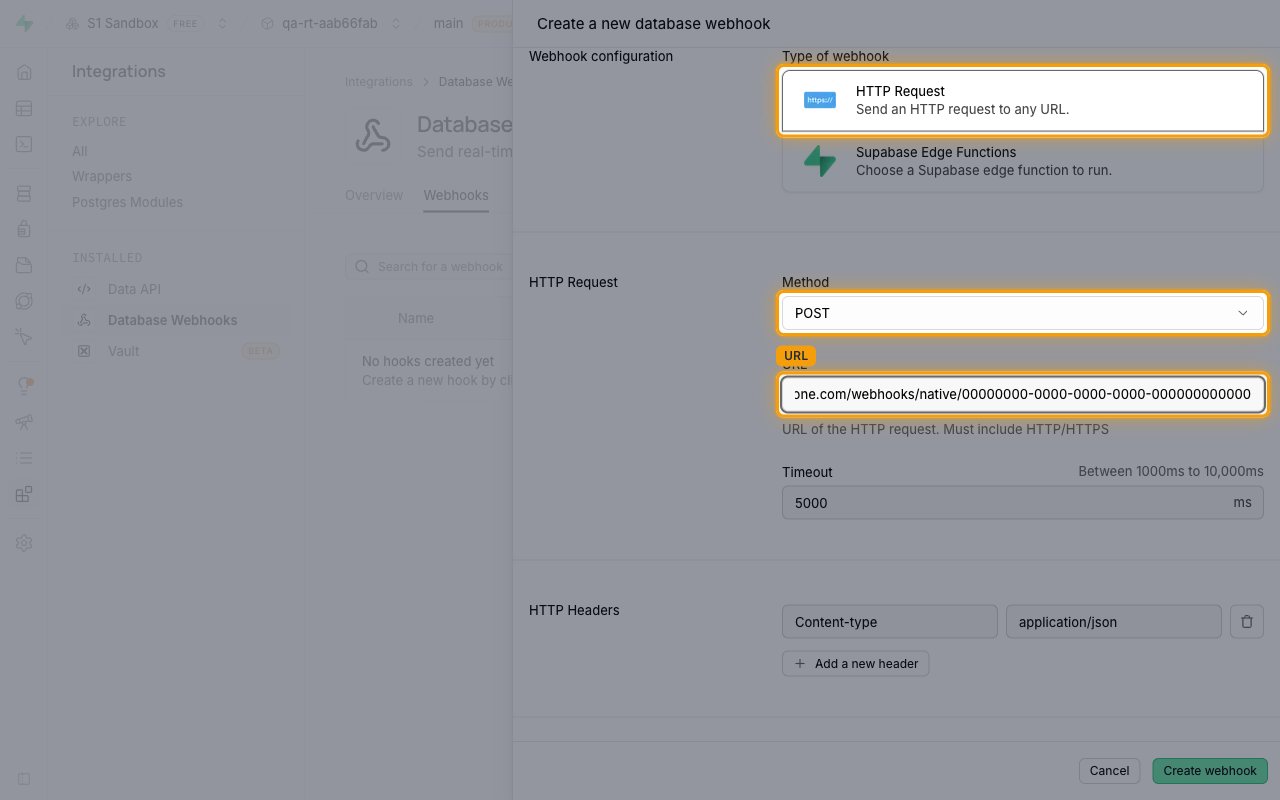Open the Integrations icon in sidebar
Screen dimensions: 1280x800
pyautogui.click(x=24, y=494)
